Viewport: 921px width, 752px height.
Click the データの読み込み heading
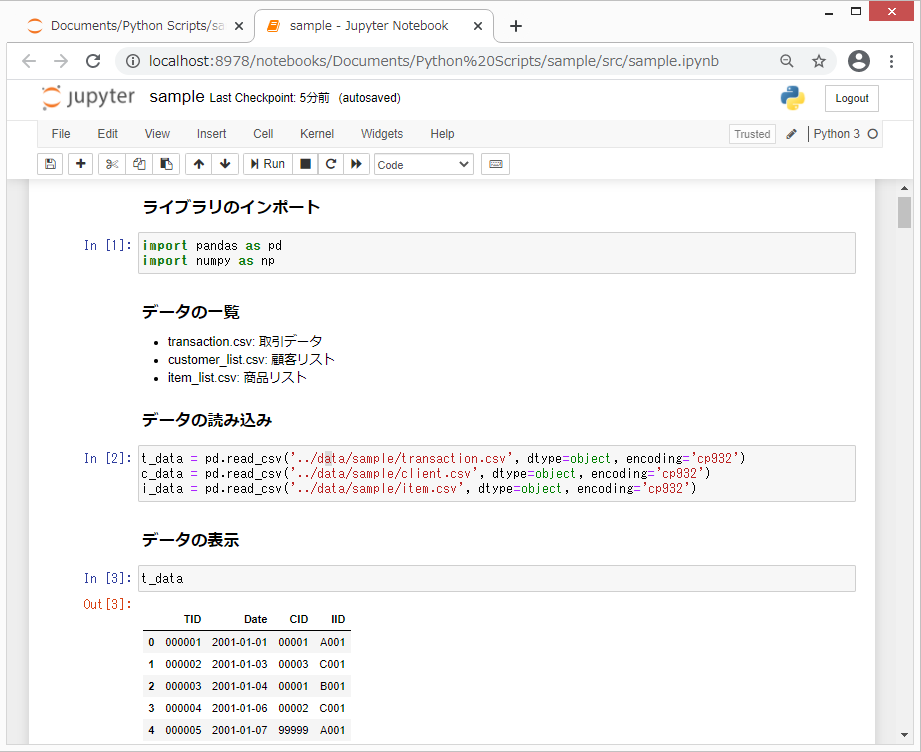coord(207,420)
